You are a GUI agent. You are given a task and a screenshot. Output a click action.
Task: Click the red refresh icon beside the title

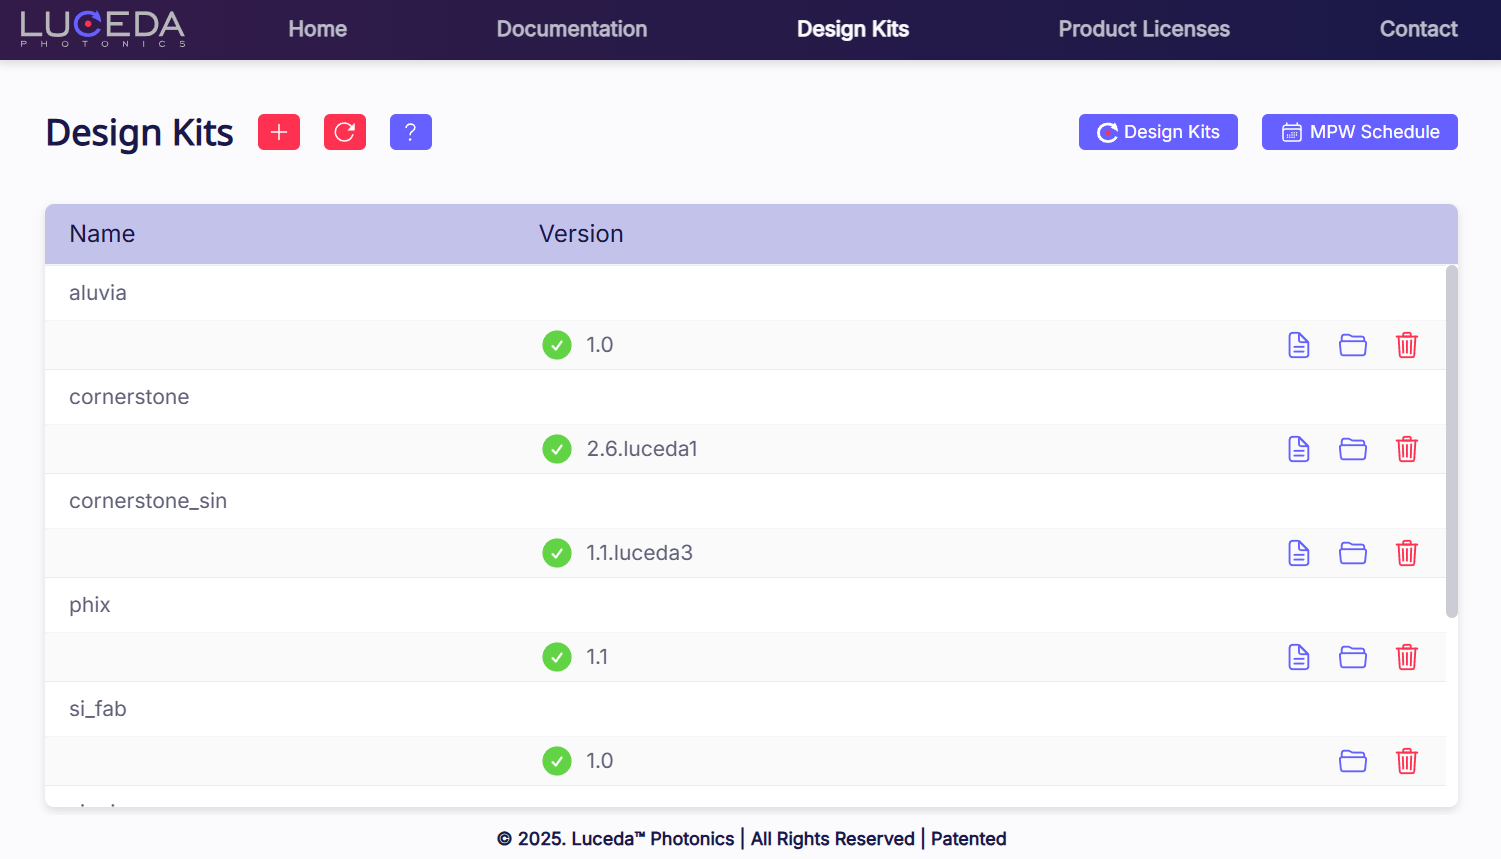(345, 132)
